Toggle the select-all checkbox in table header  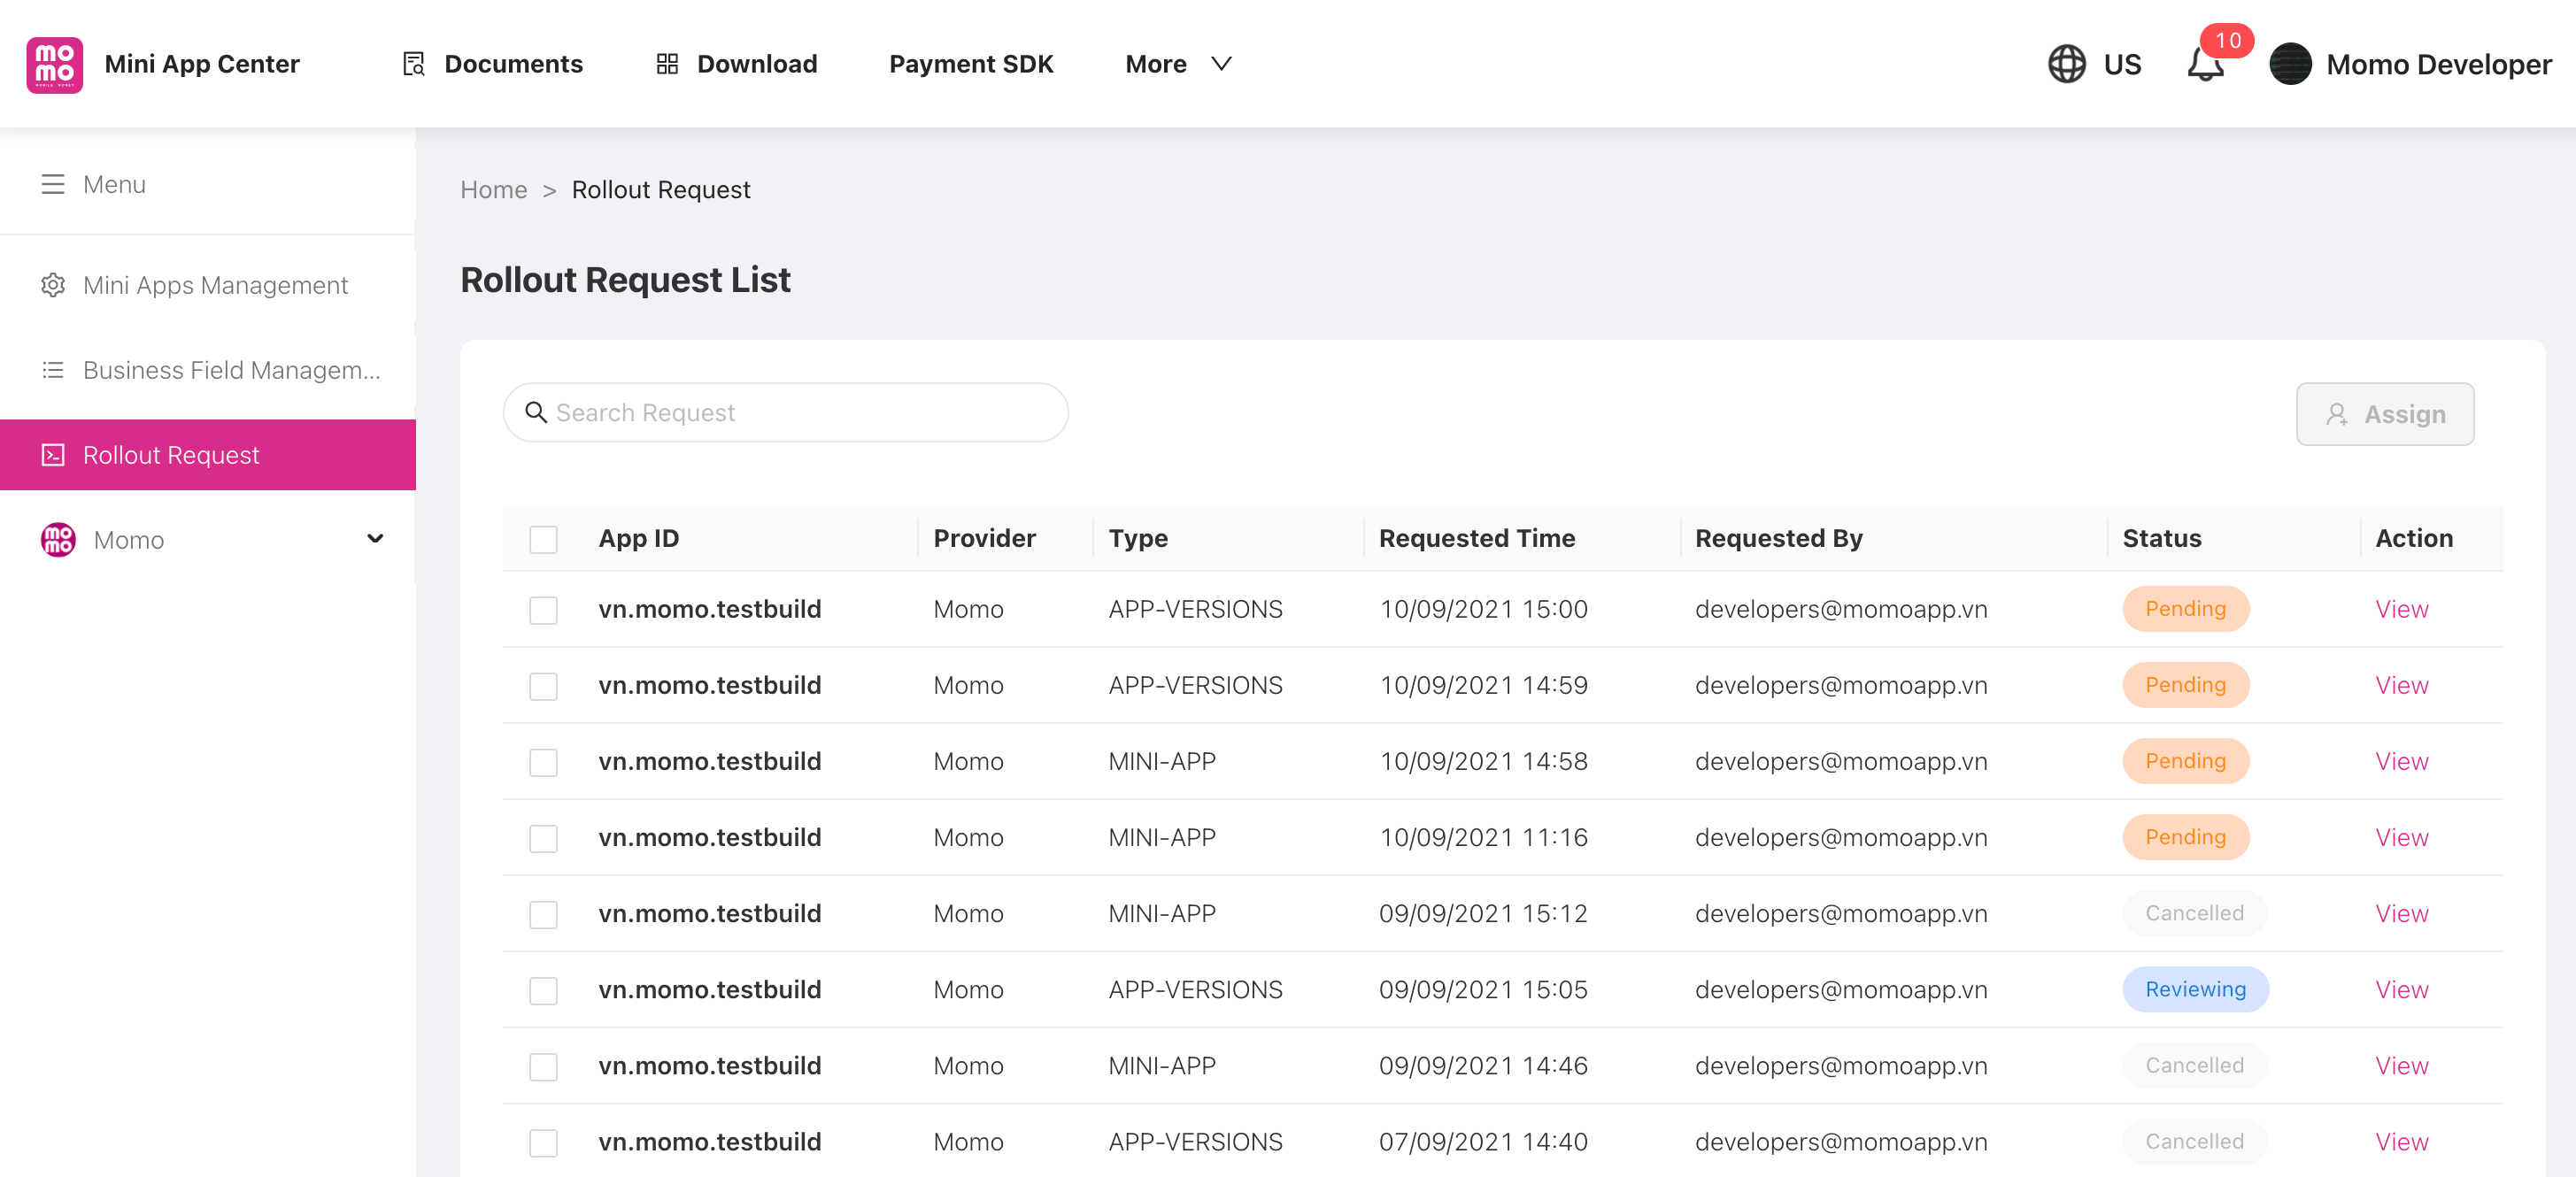tap(543, 540)
